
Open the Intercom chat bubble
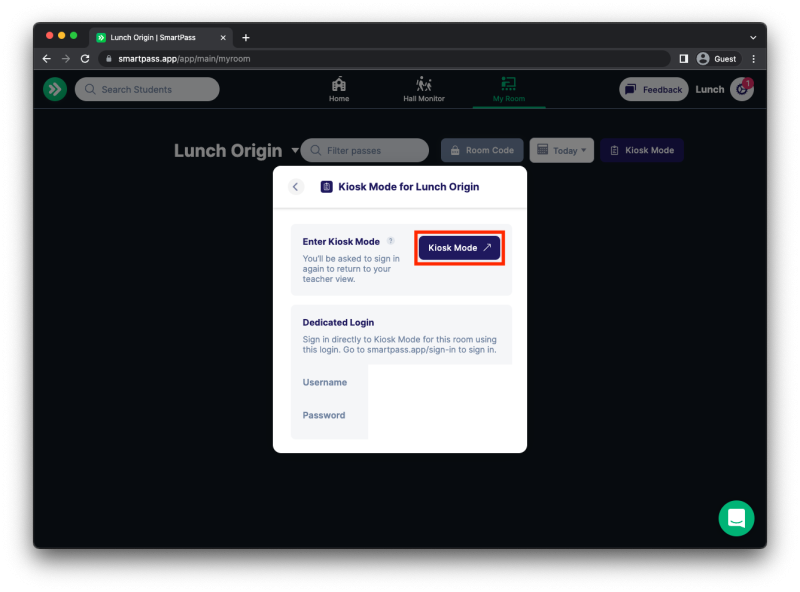coord(736,519)
